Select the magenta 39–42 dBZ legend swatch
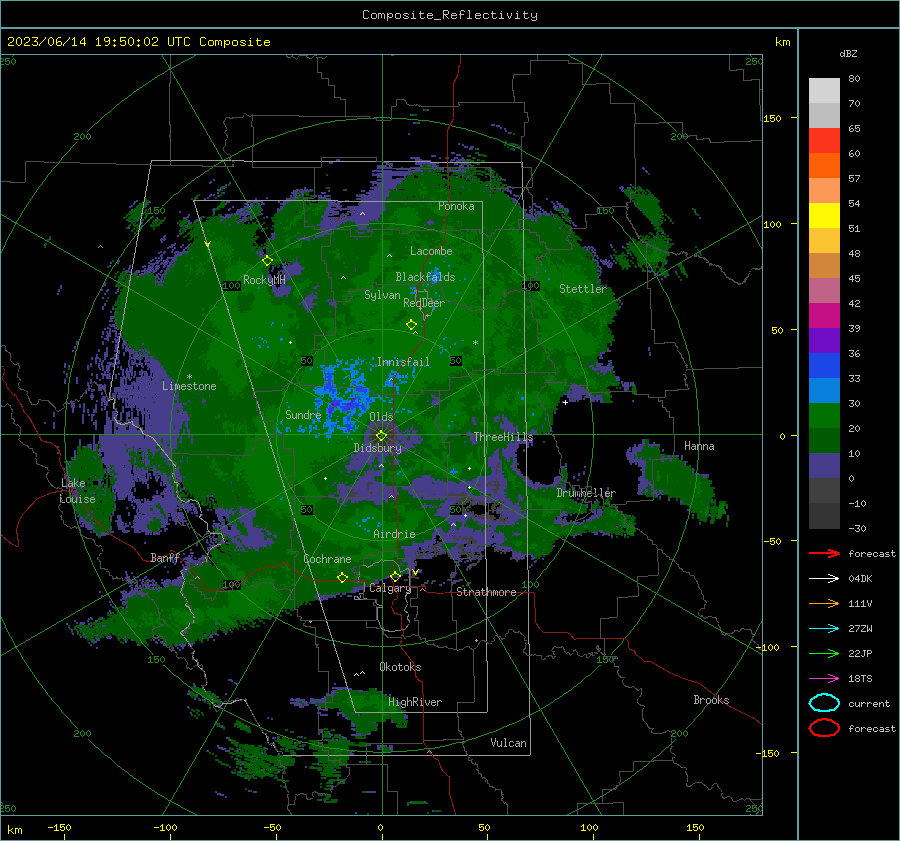Viewport: 900px width, 841px height. pos(824,316)
